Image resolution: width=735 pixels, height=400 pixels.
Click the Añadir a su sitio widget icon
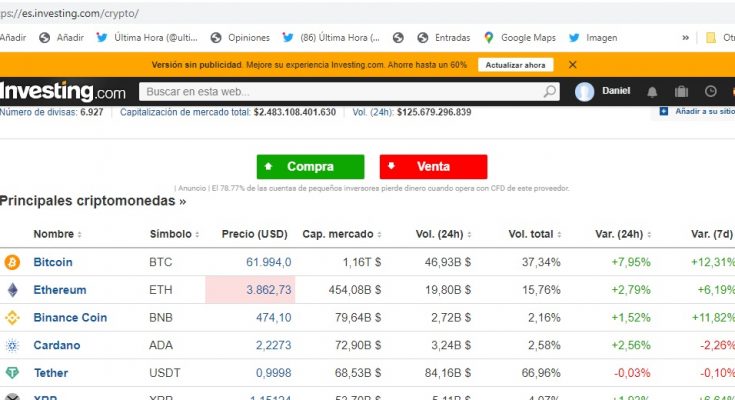pos(663,111)
